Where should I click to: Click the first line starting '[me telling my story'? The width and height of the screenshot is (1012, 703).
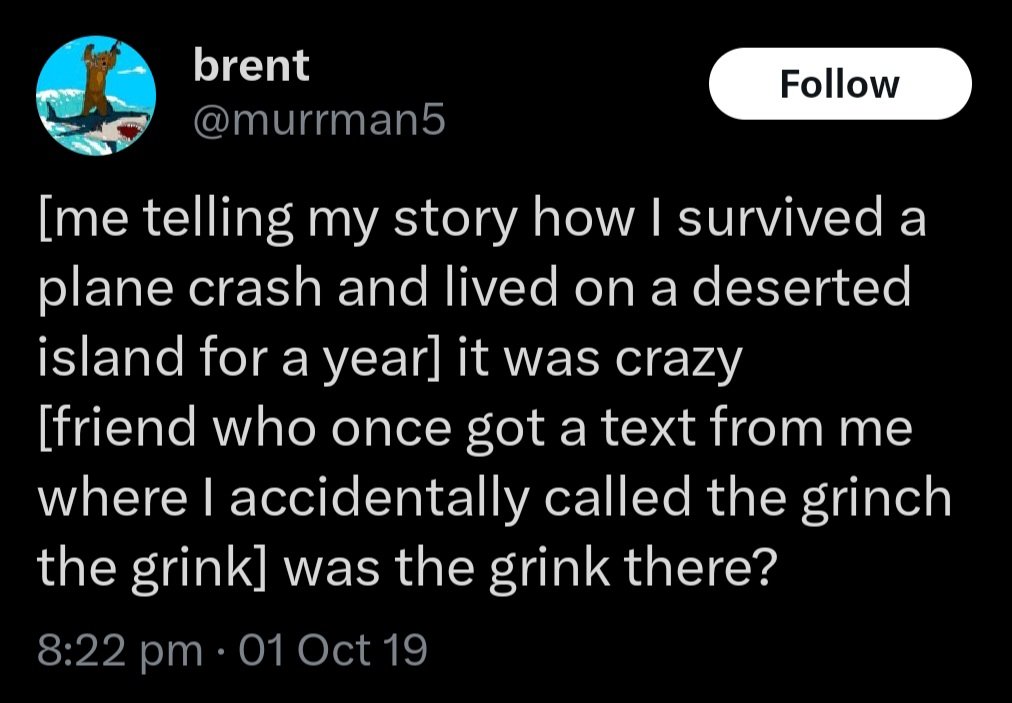pos(480,220)
